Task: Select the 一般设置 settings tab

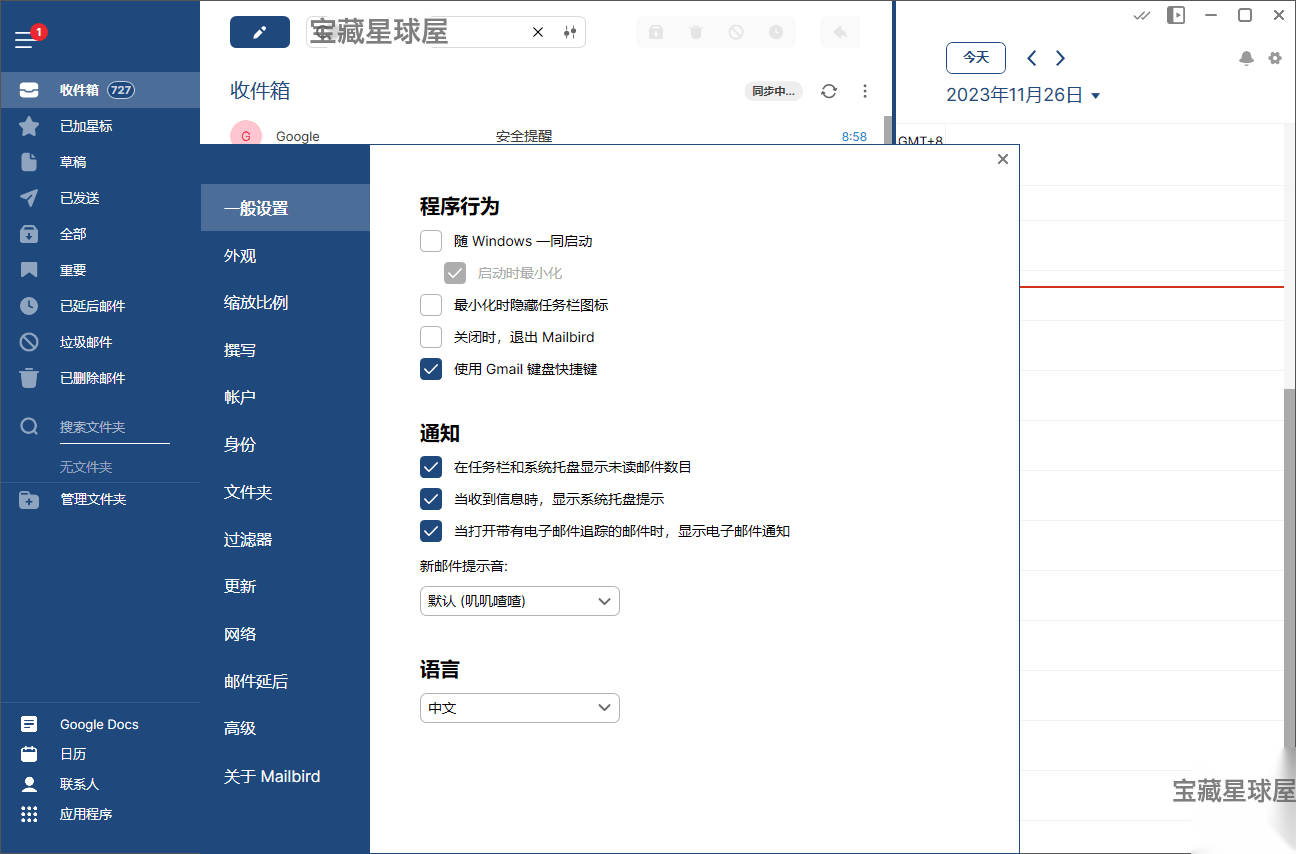Action: (285, 208)
